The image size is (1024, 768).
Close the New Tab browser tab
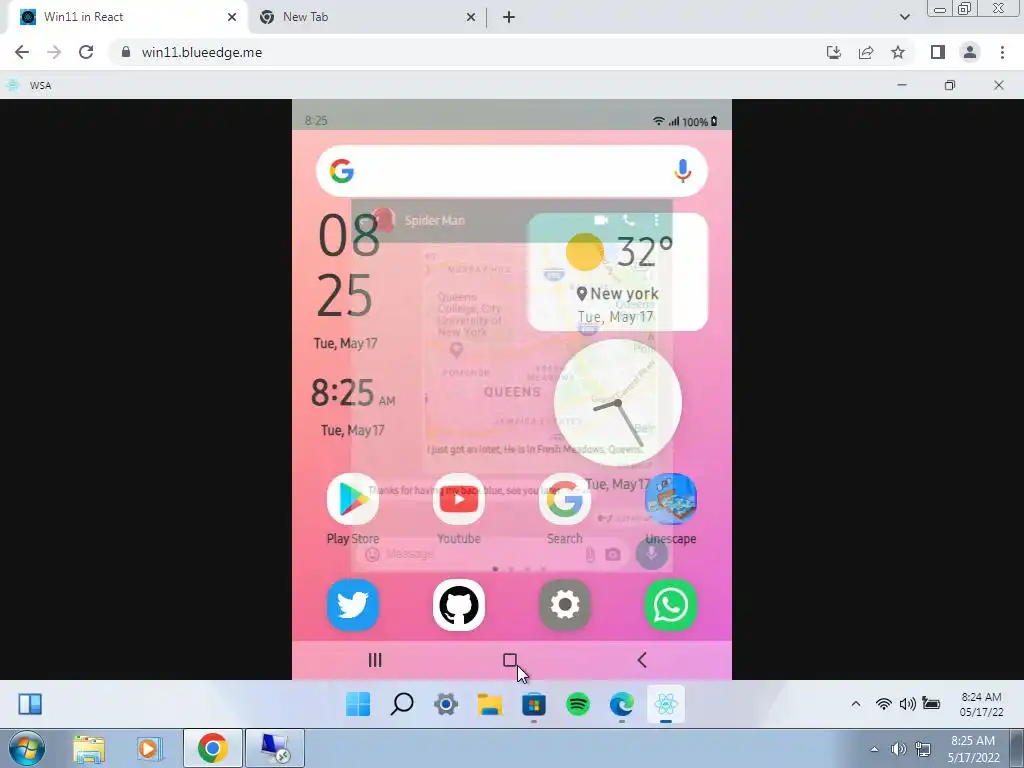[x=471, y=17]
